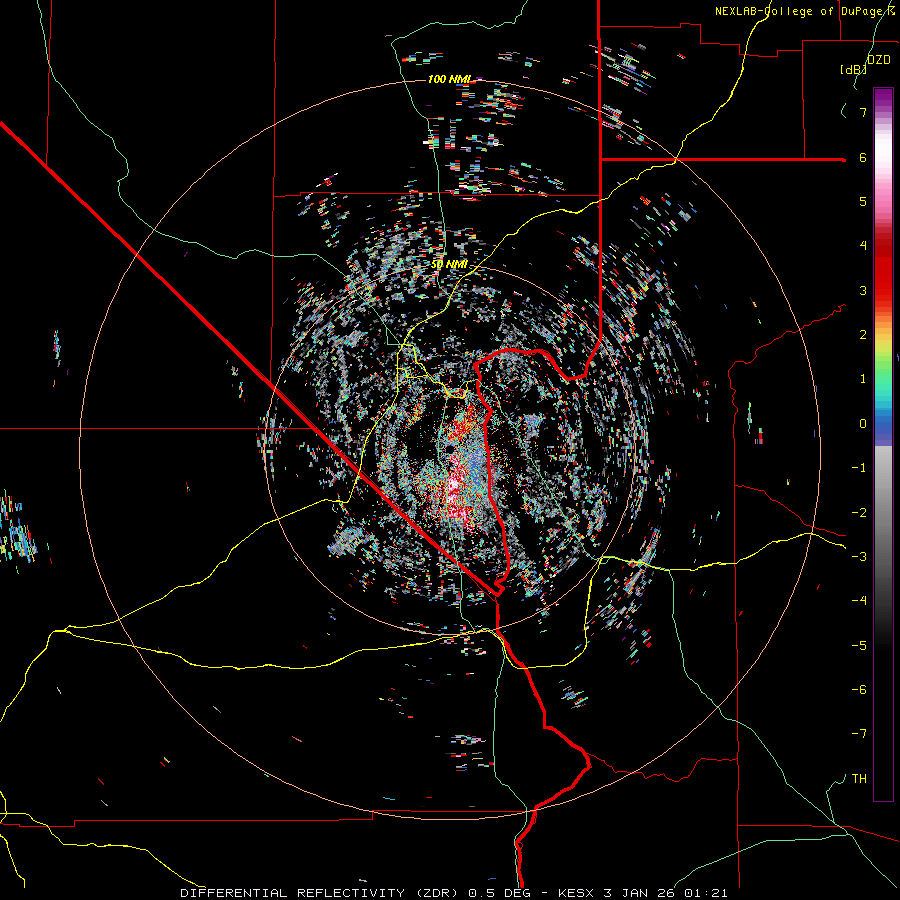Click the -5 value on the color scale
The image size is (900, 900).
(859, 645)
